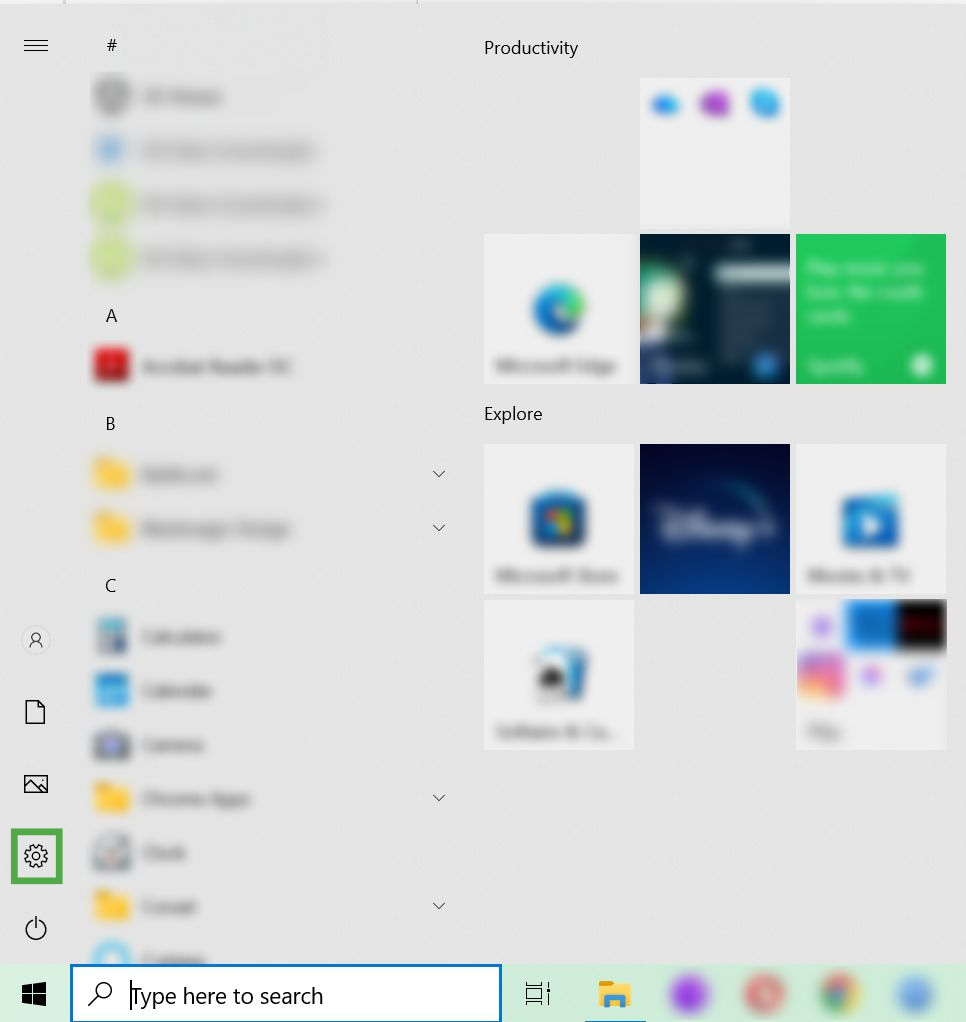Click the letter C section header

111,585
